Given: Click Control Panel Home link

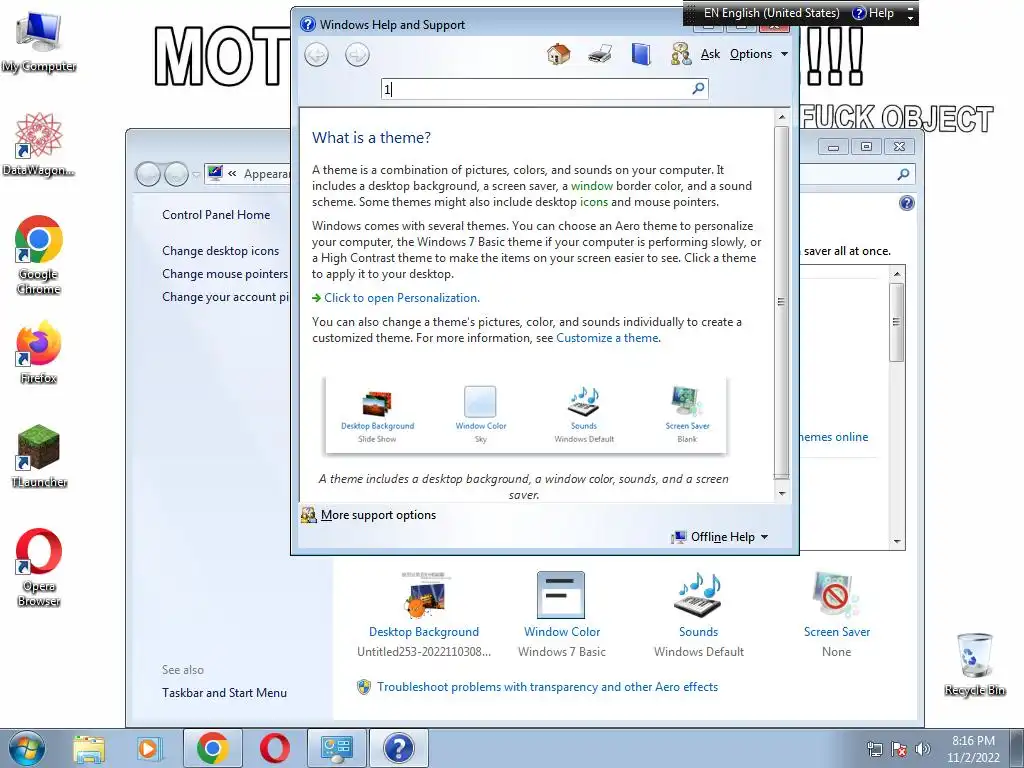Looking at the screenshot, I should (x=216, y=215).
